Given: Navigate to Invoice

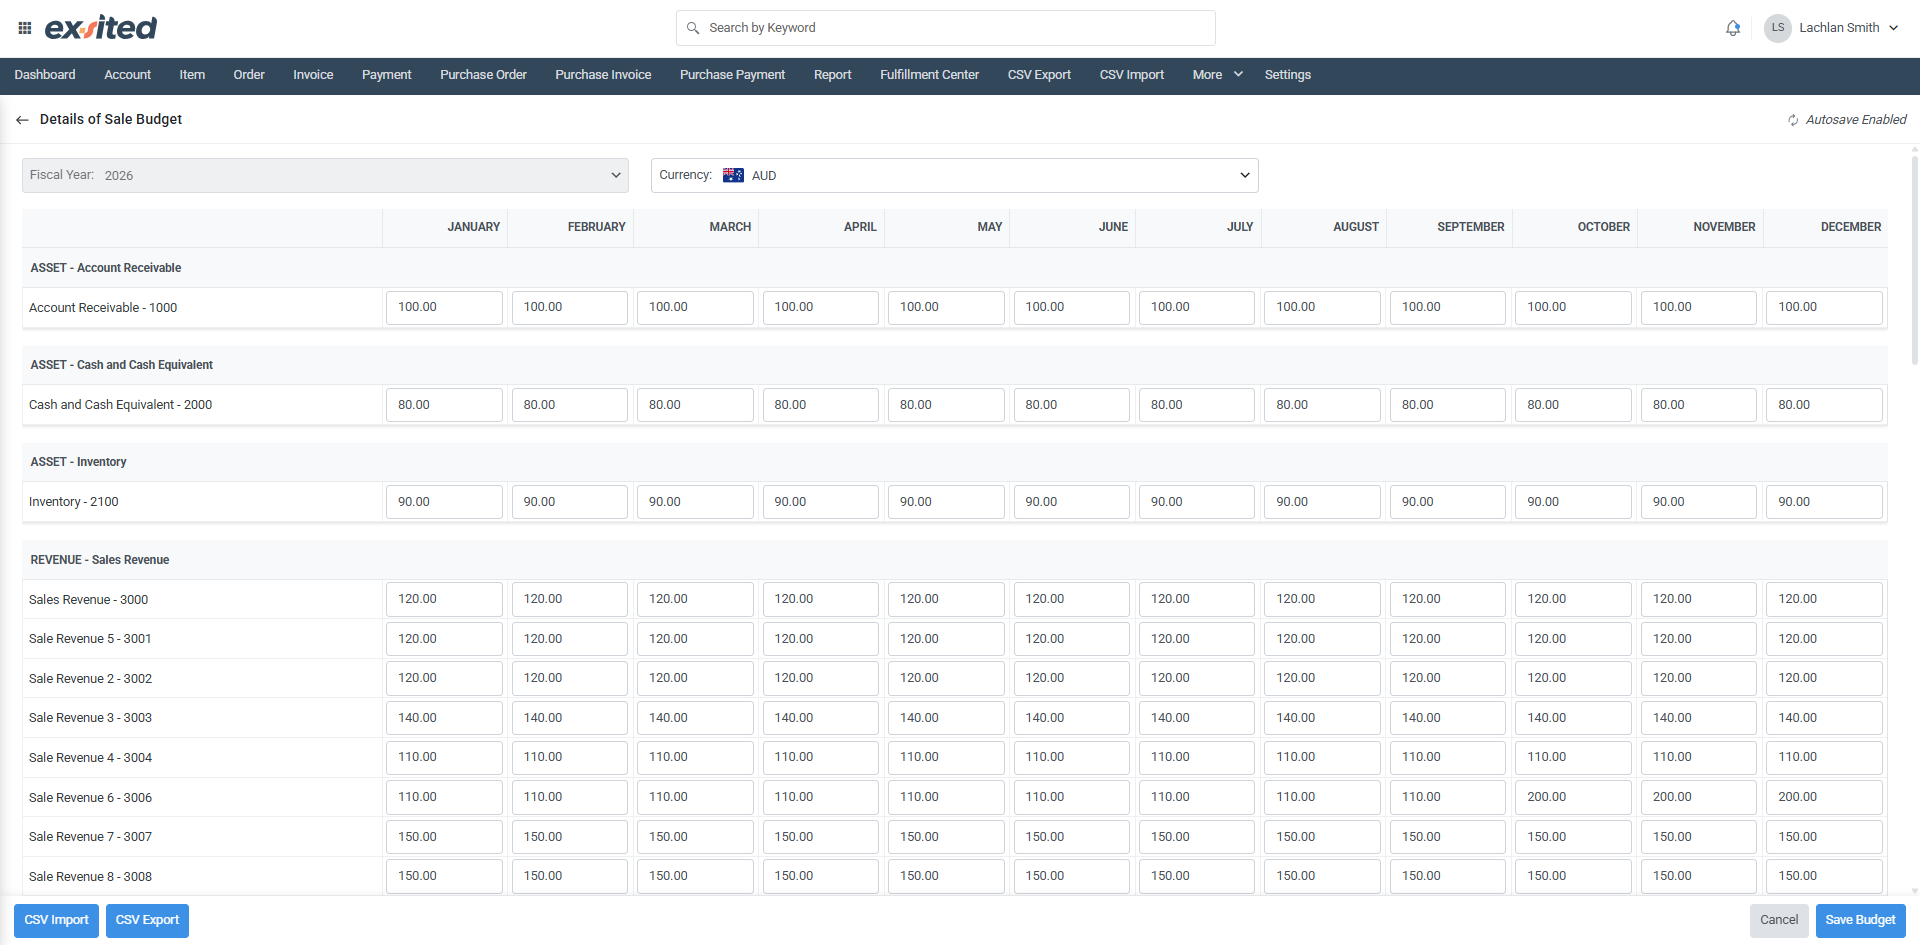Looking at the screenshot, I should click(x=313, y=75).
